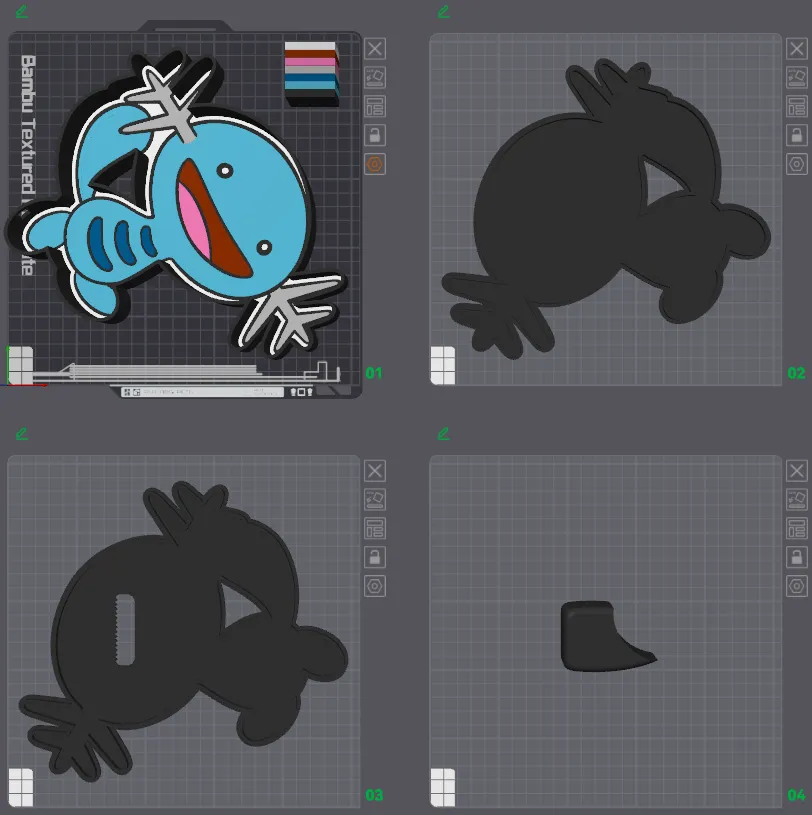Arrange objects on plate 03
The width and height of the screenshot is (812, 815).
(x=375, y=528)
